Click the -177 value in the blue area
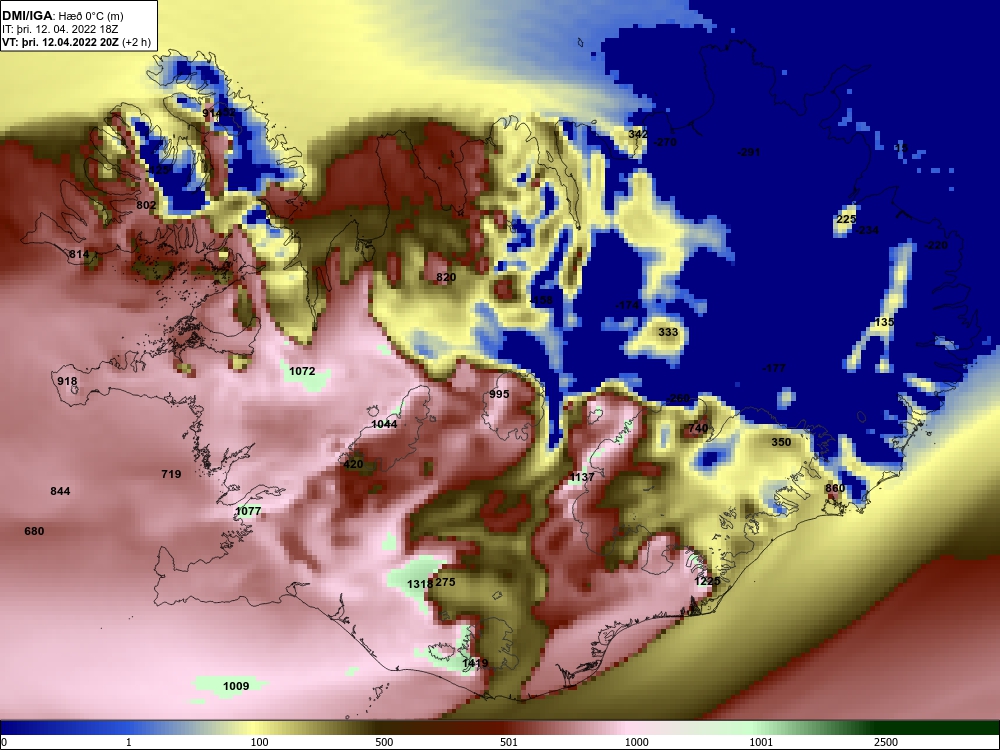 pos(774,369)
